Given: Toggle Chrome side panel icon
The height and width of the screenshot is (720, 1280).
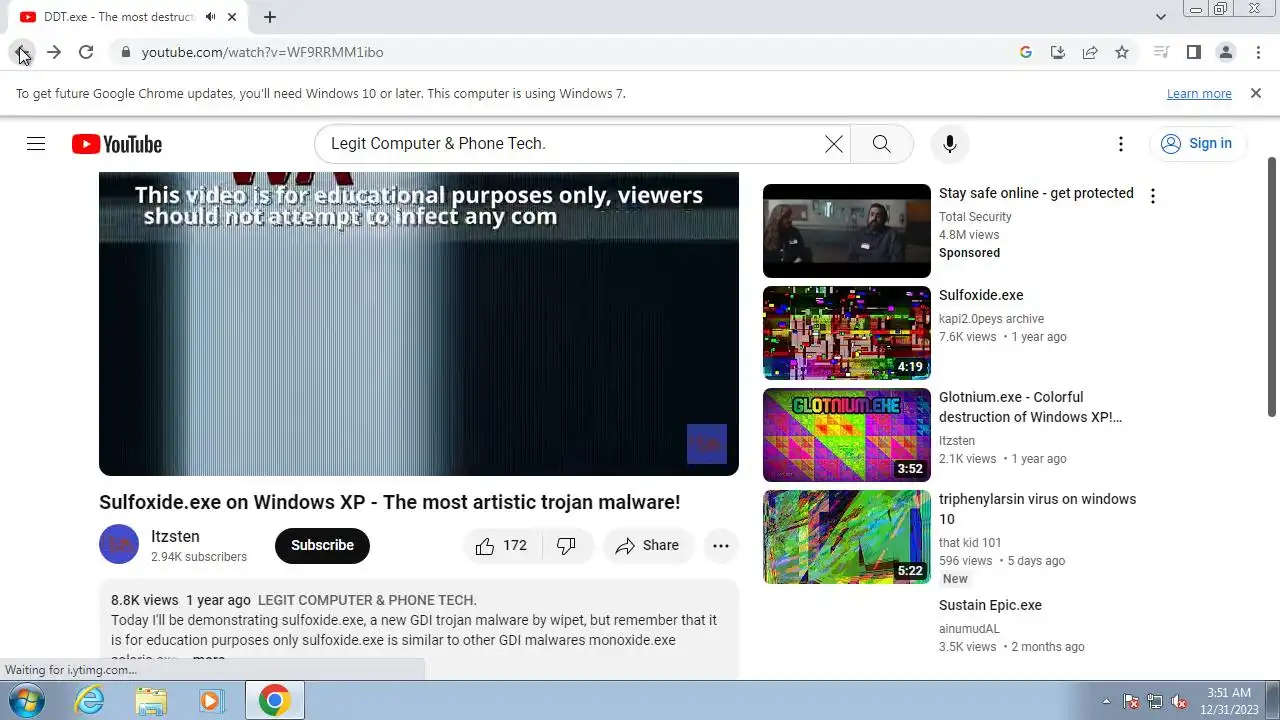Looking at the screenshot, I should pos(1193,52).
